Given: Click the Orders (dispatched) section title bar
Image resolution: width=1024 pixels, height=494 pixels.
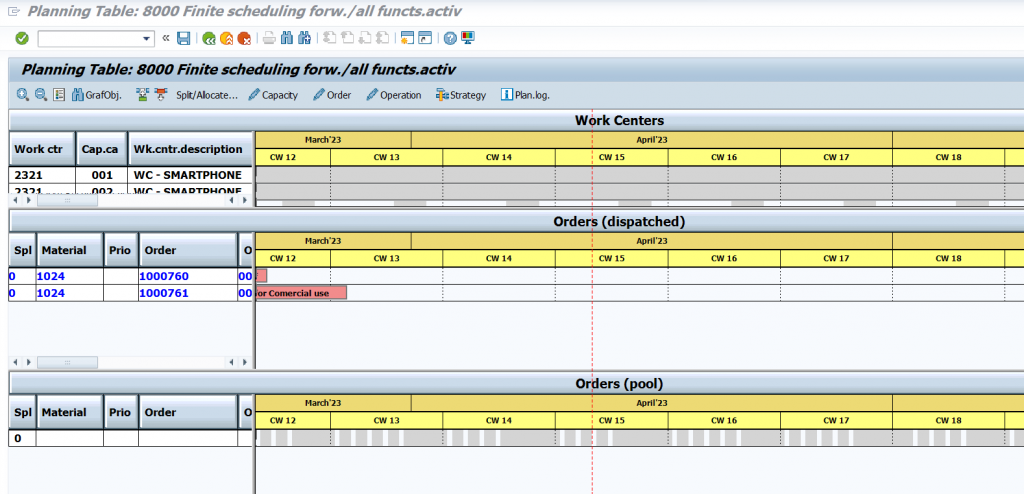Looking at the screenshot, I should click(516, 222).
